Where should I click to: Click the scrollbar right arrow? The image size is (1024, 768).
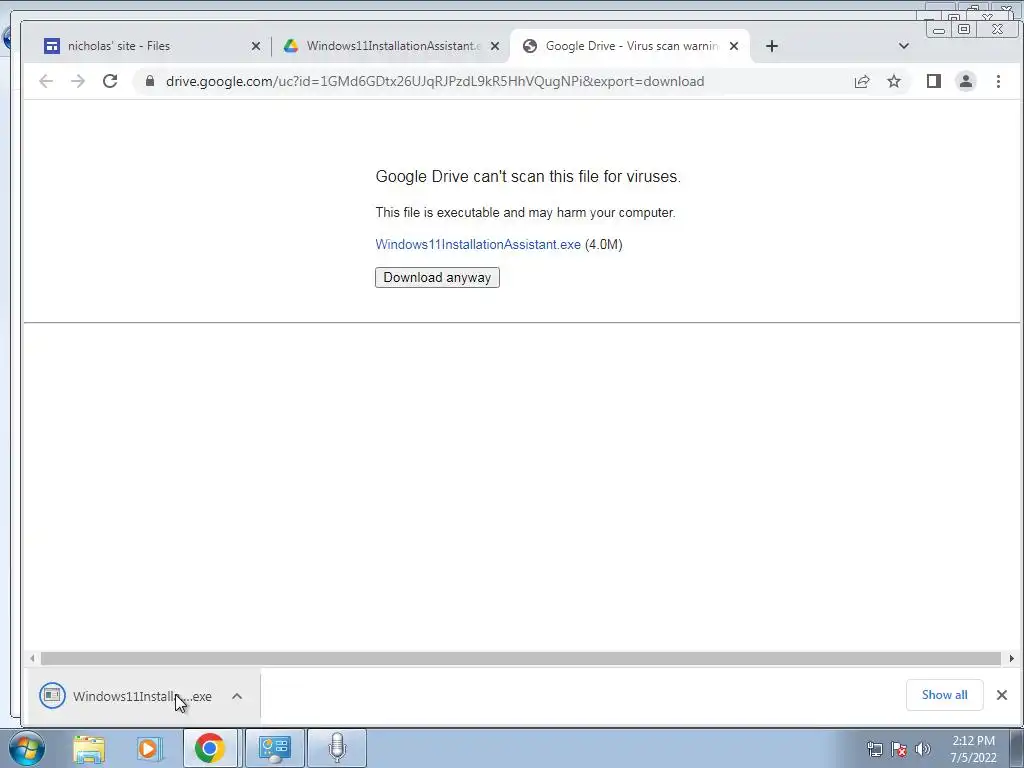1012,658
